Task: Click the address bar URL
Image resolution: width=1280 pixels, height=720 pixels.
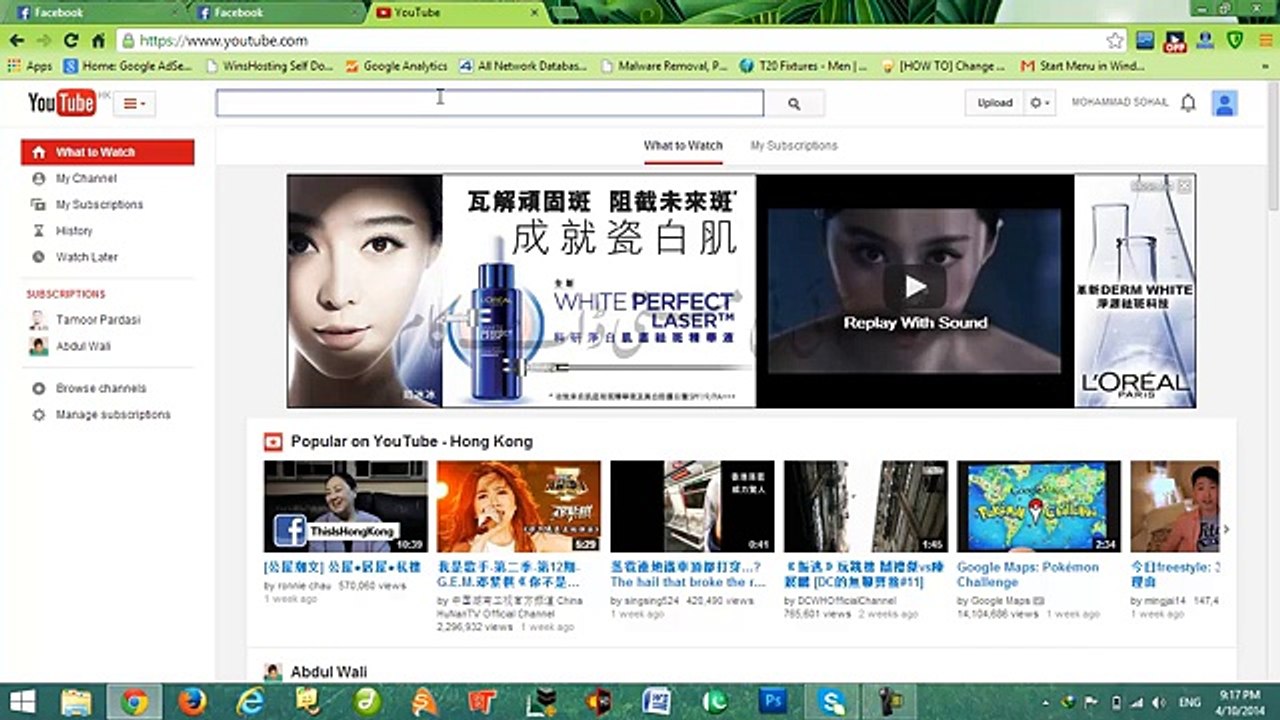Action: pyautogui.click(x=224, y=41)
